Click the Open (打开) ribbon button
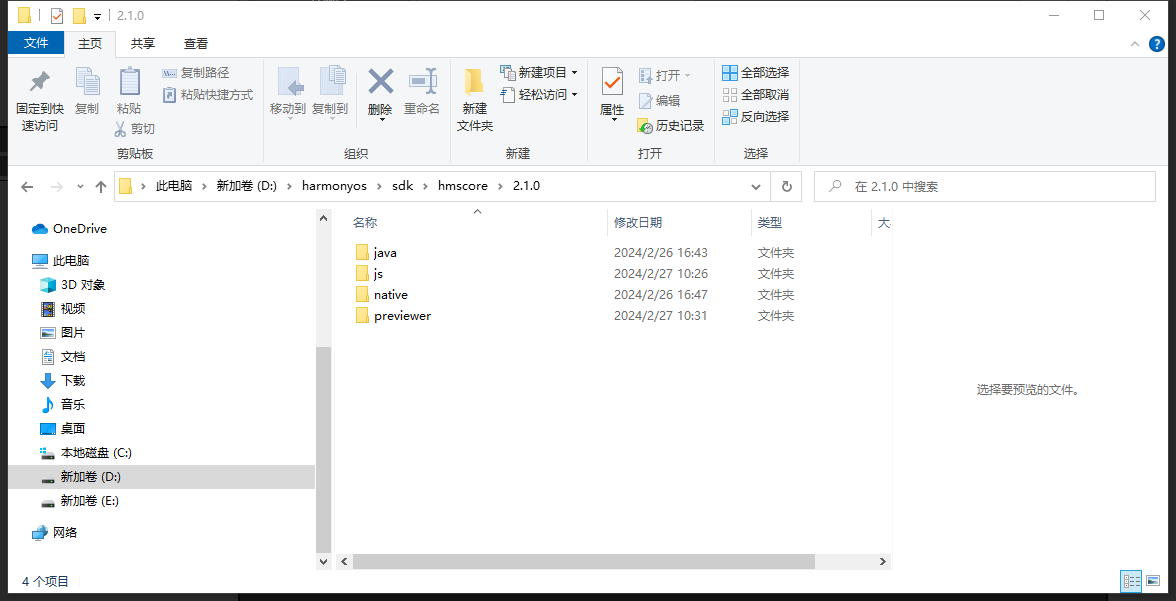Image resolution: width=1176 pixels, height=601 pixels. tap(664, 76)
